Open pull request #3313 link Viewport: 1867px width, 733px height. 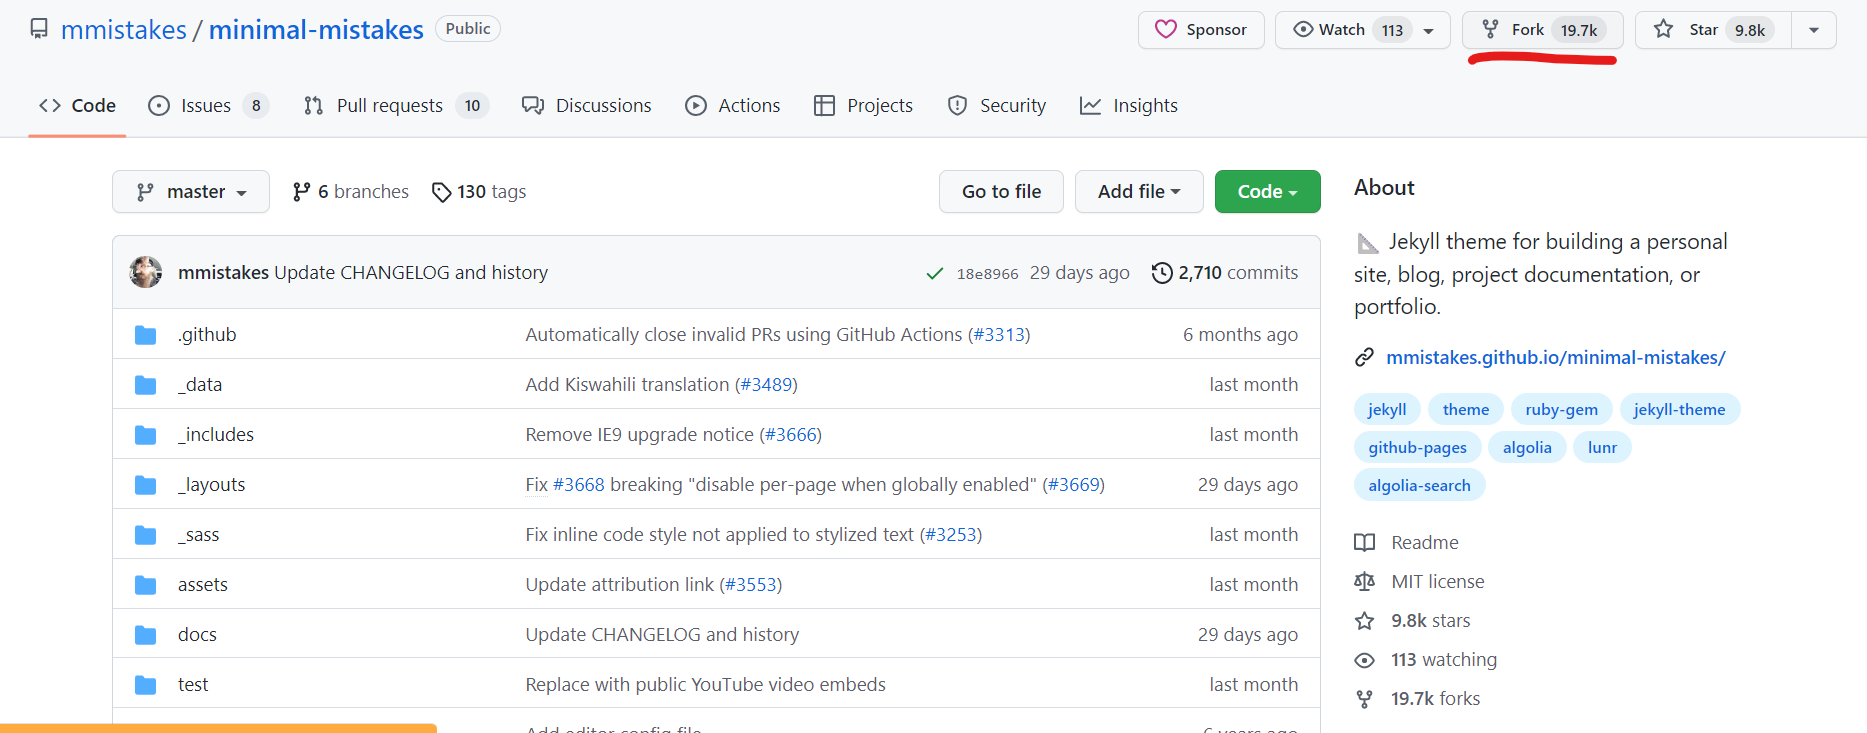[x=999, y=335]
